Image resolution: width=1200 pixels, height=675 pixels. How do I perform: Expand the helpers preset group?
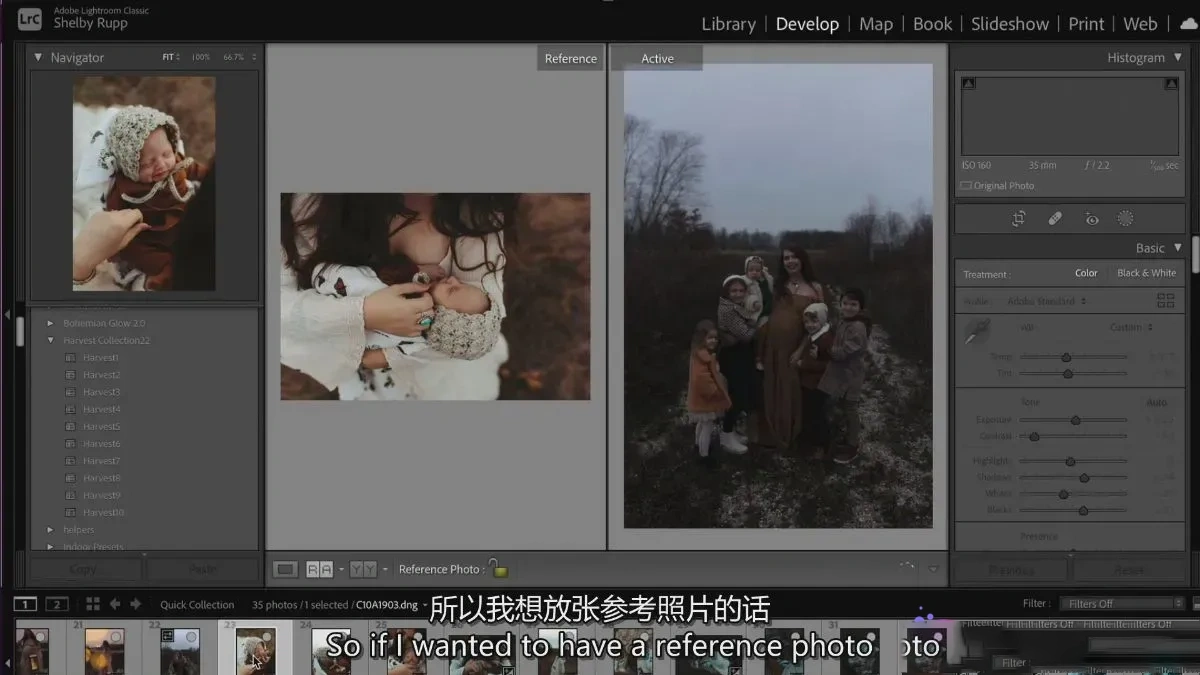coord(50,530)
